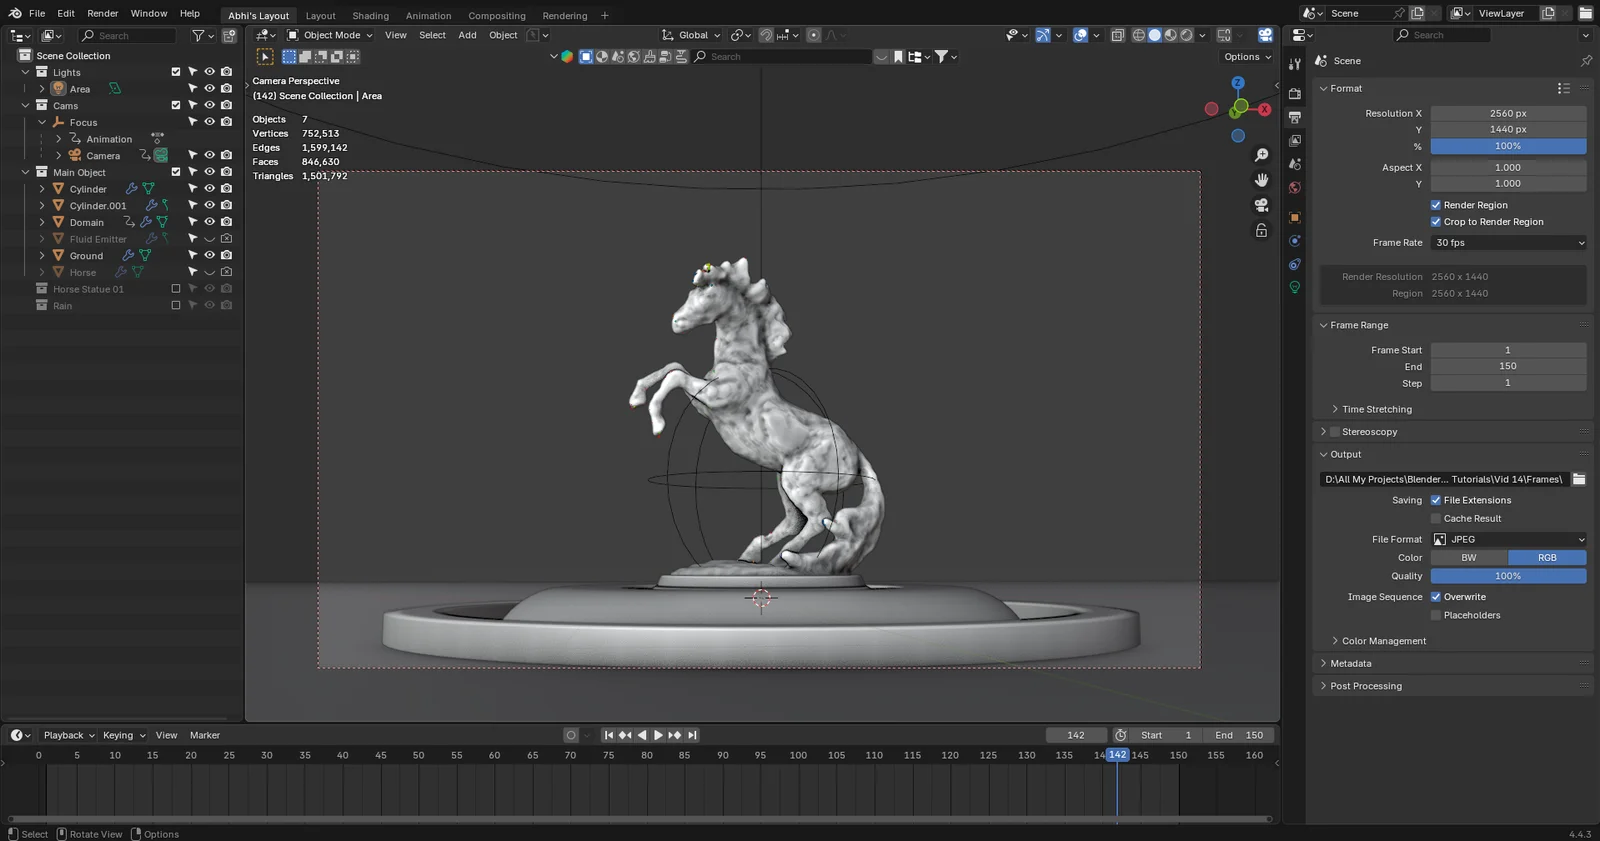Image resolution: width=1600 pixels, height=841 pixels.
Task: Exclude Lights collection via its checkbox
Action: coord(176,72)
